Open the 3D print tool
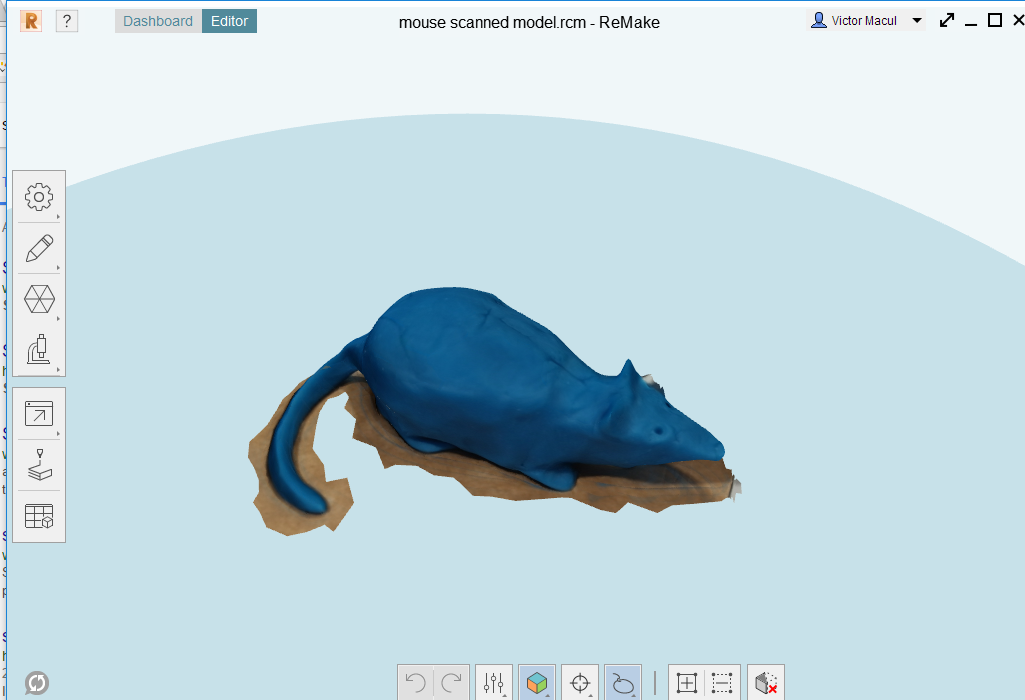Image resolution: width=1025 pixels, height=700 pixels. point(40,465)
